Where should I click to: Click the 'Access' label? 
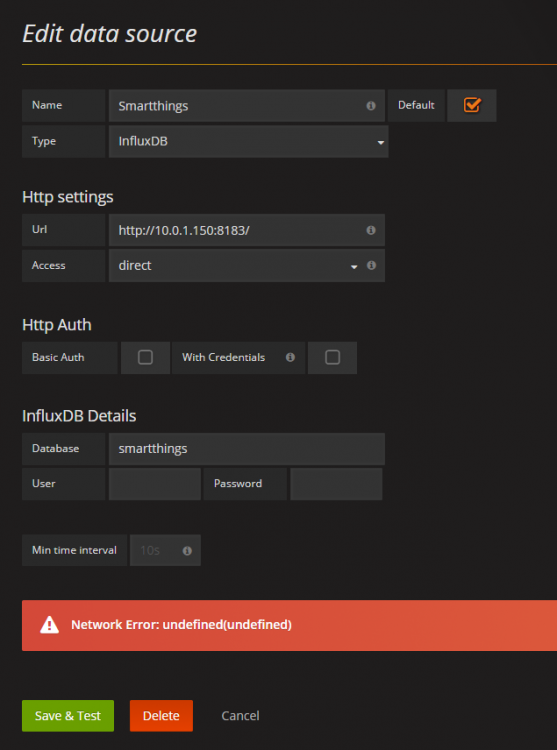tap(48, 265)
